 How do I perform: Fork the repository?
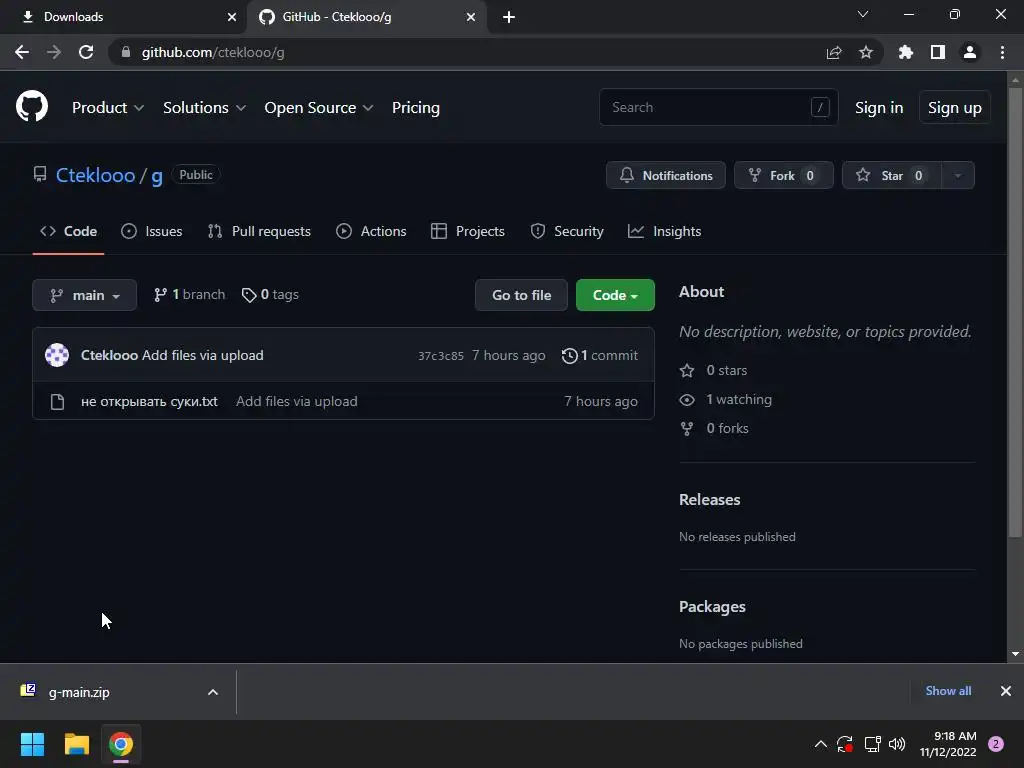(784, 175)
